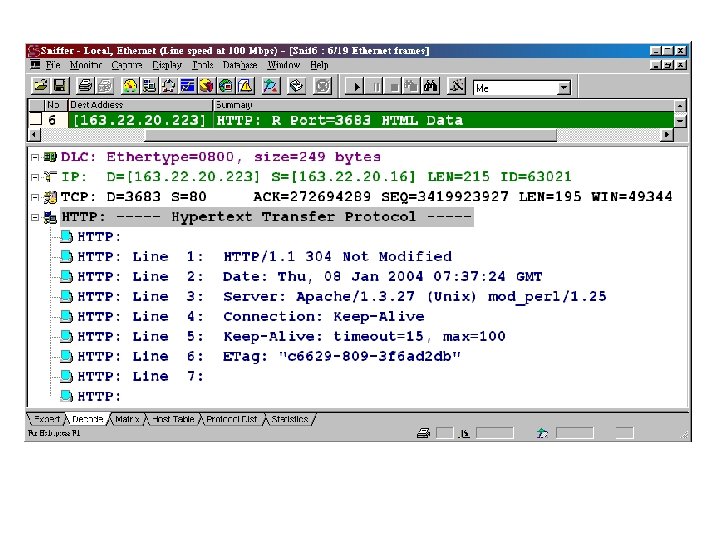Click the horizontal scrollbar left arrow
Screen dimensions: 720x540
34,135
